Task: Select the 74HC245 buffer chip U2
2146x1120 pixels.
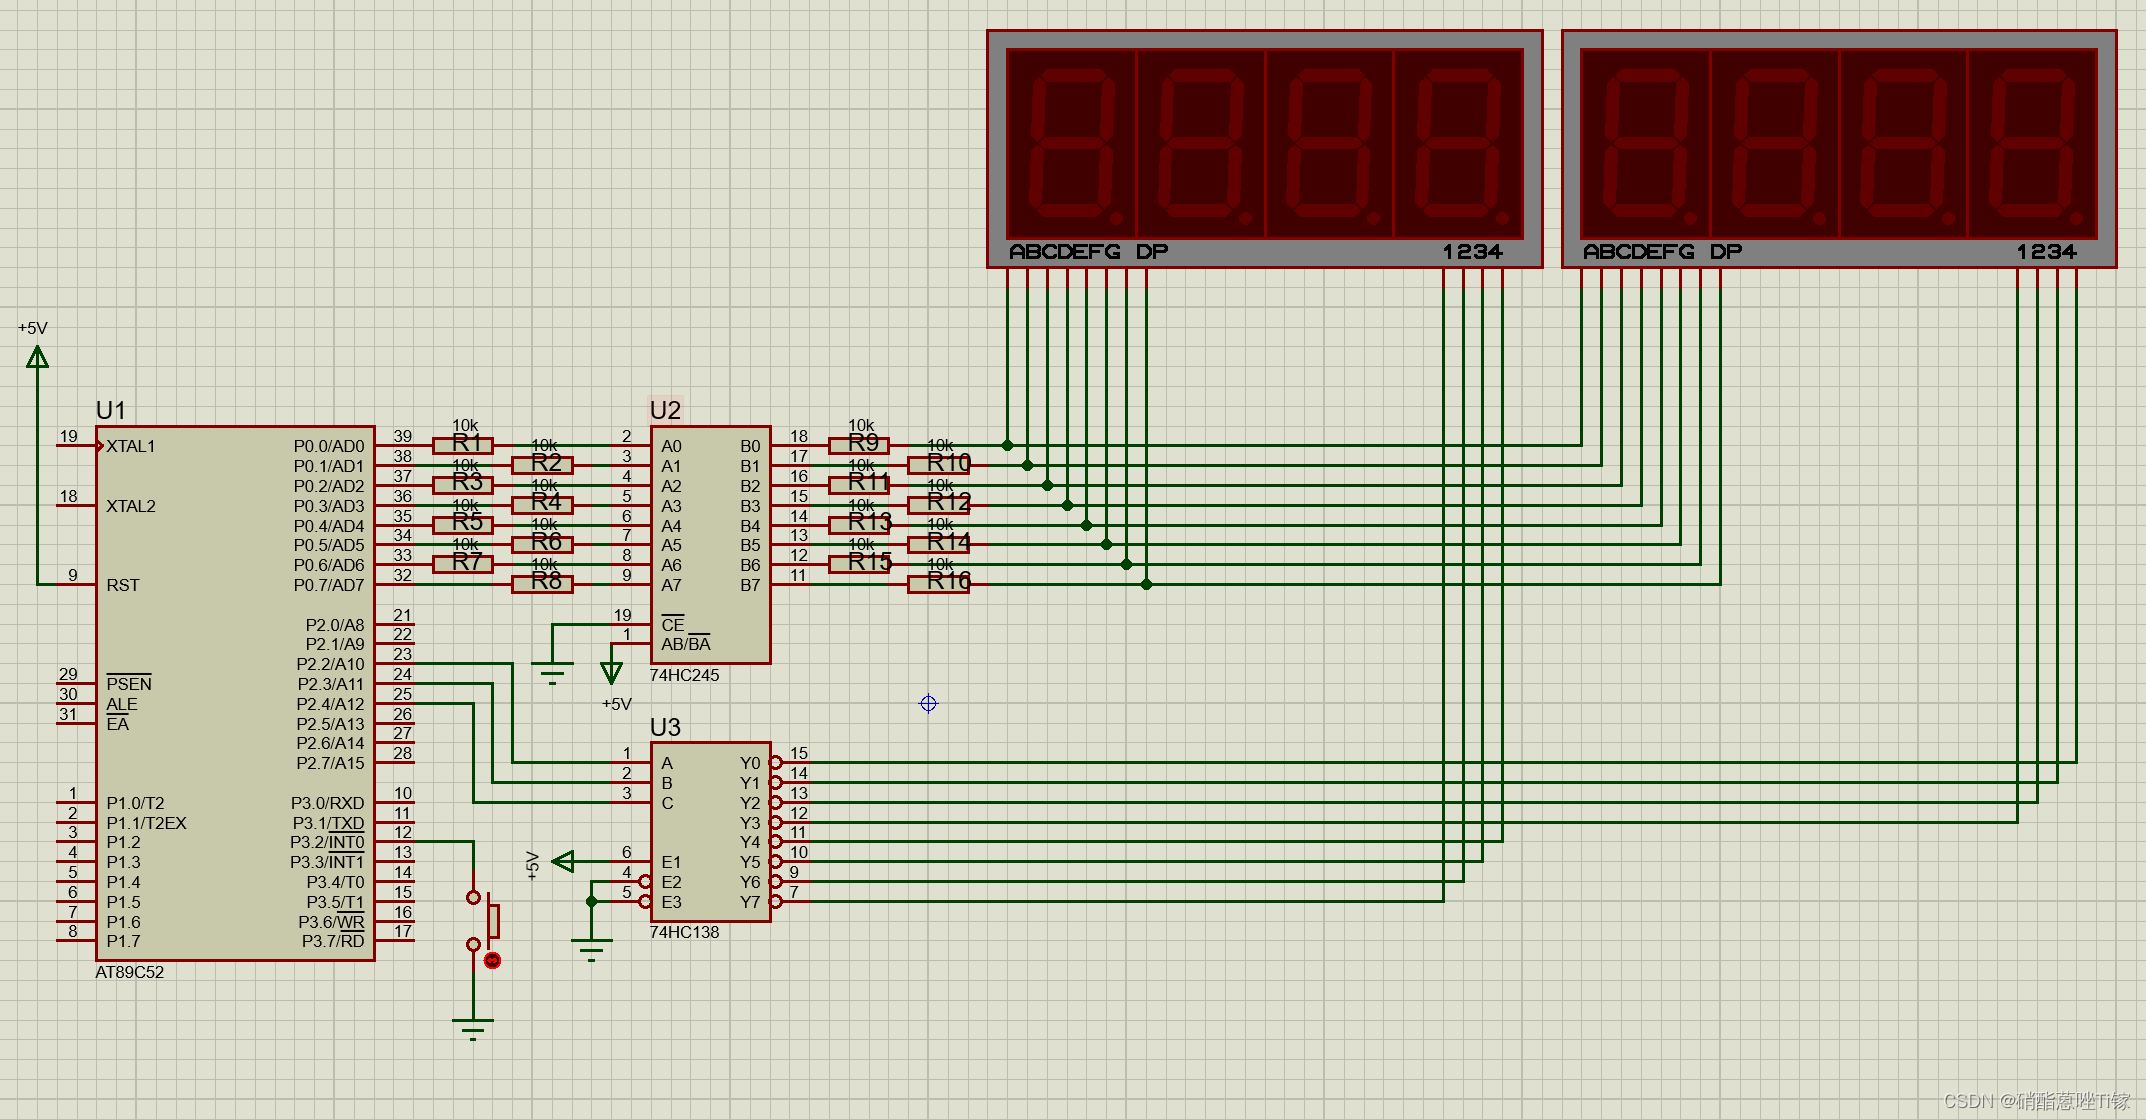Action: click(710, 545)
